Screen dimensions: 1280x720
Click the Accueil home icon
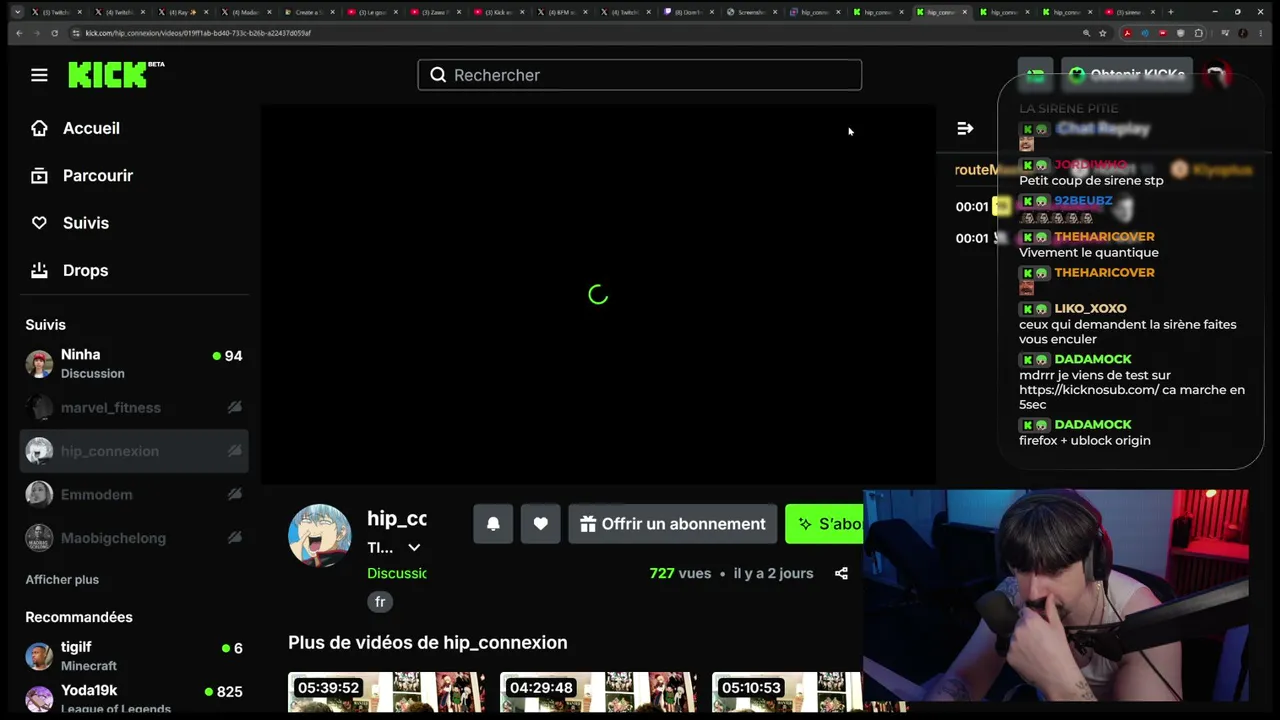pos(39,128)
